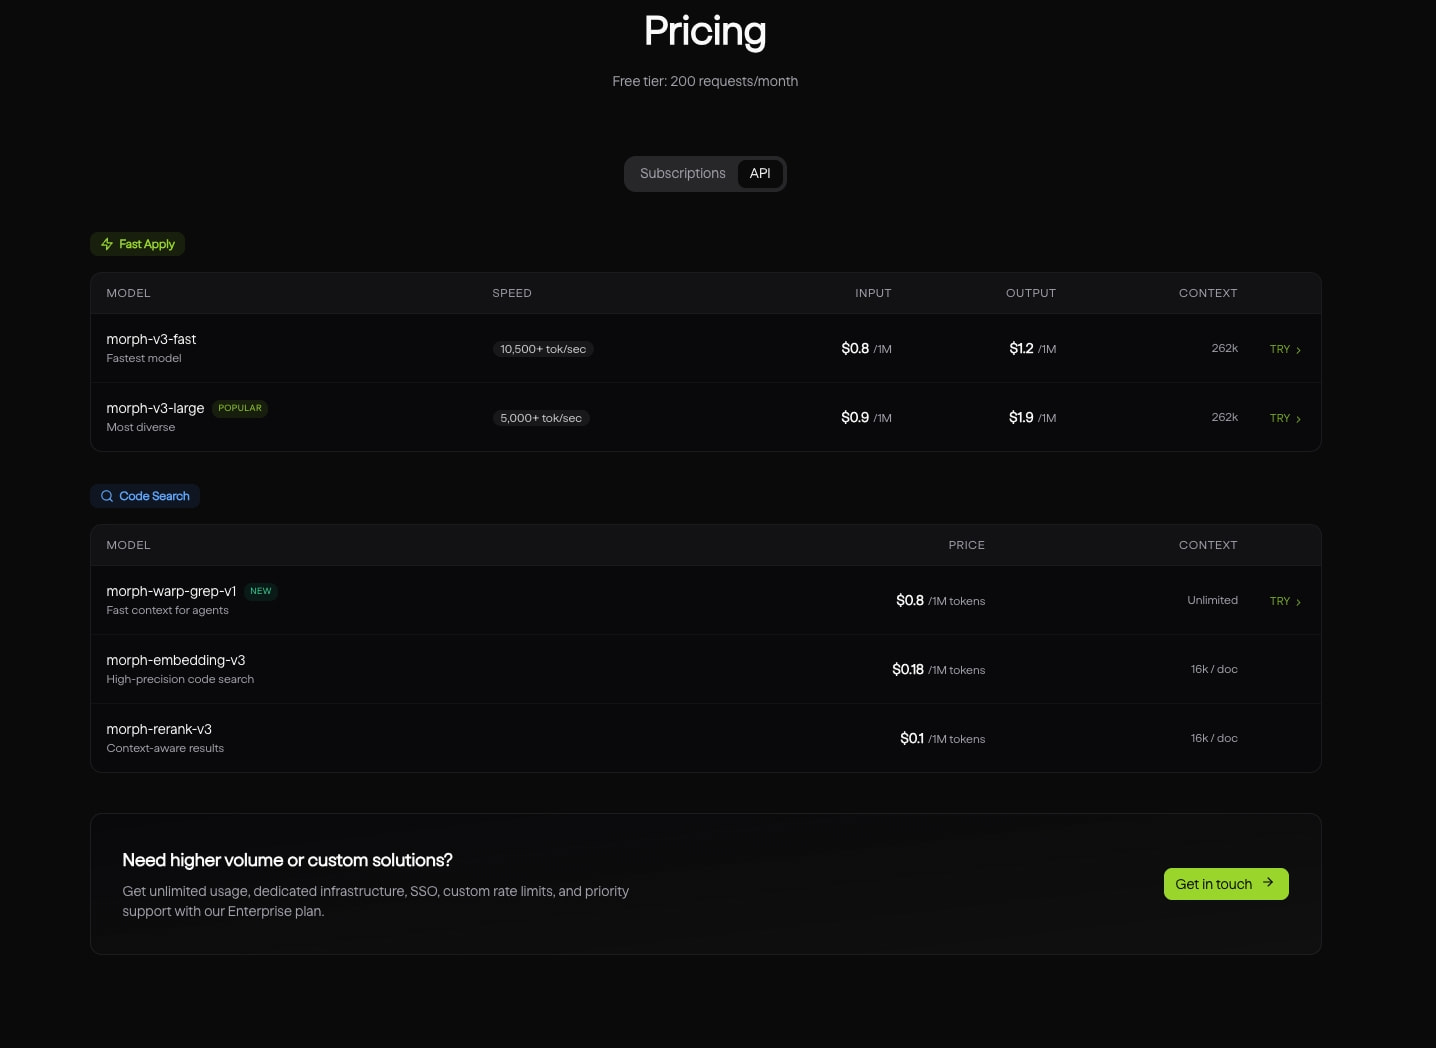Image resolution: width=1436 pixels, height=1048 pixels.
Task: Click the $0.18 /1M tokens price
Action: [x=938, y=669]
